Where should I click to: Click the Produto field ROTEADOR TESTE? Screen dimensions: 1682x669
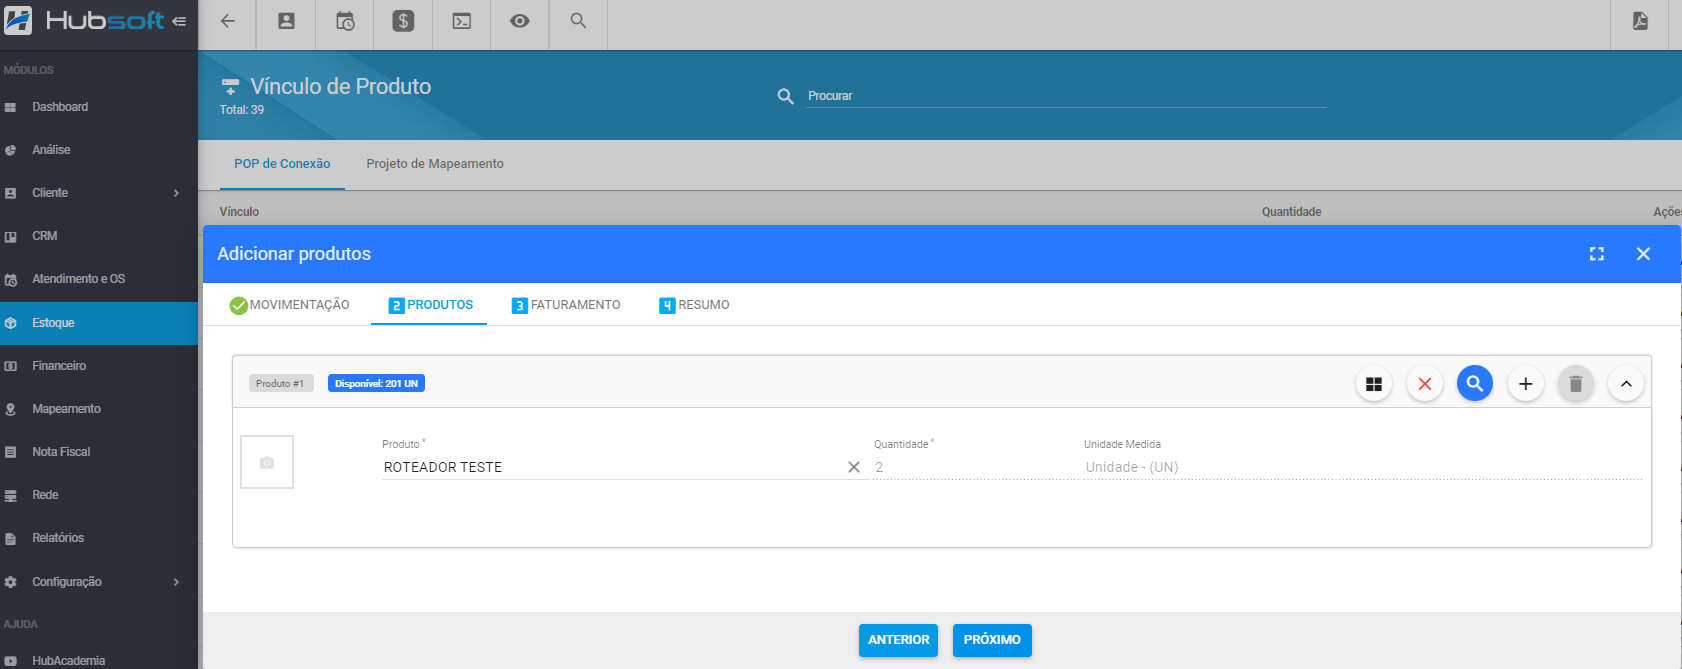point(612,467)
